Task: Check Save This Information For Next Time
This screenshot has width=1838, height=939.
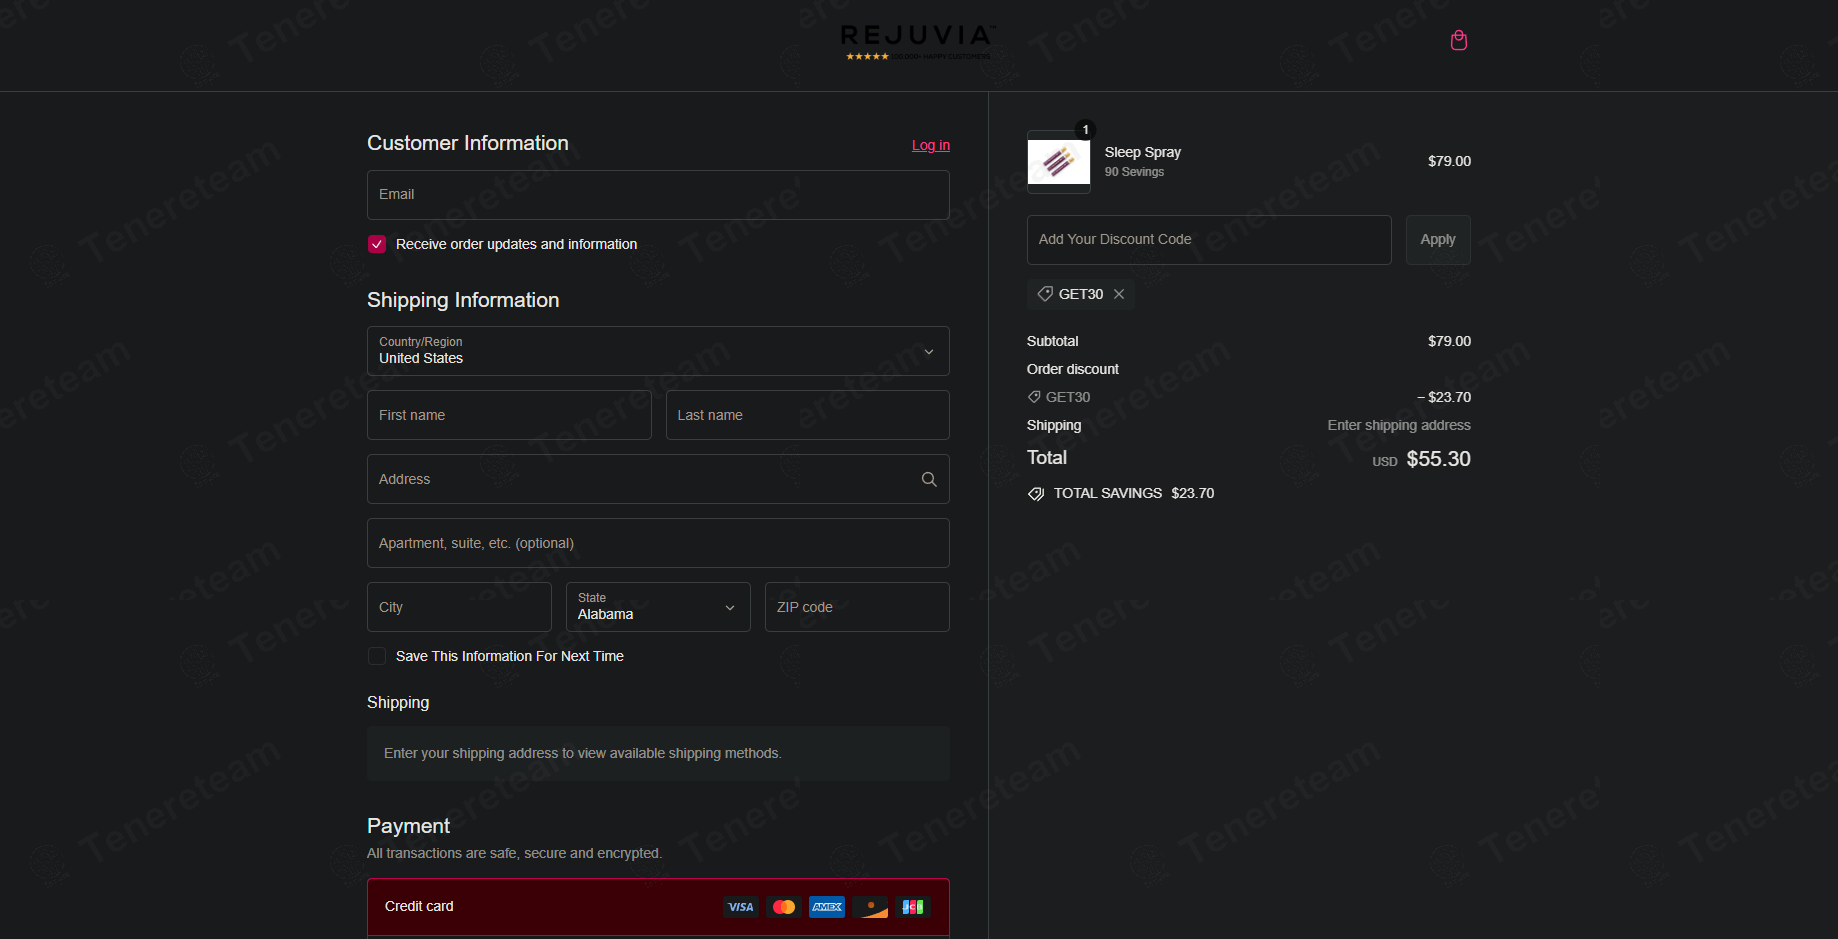Action: point(377,656)
